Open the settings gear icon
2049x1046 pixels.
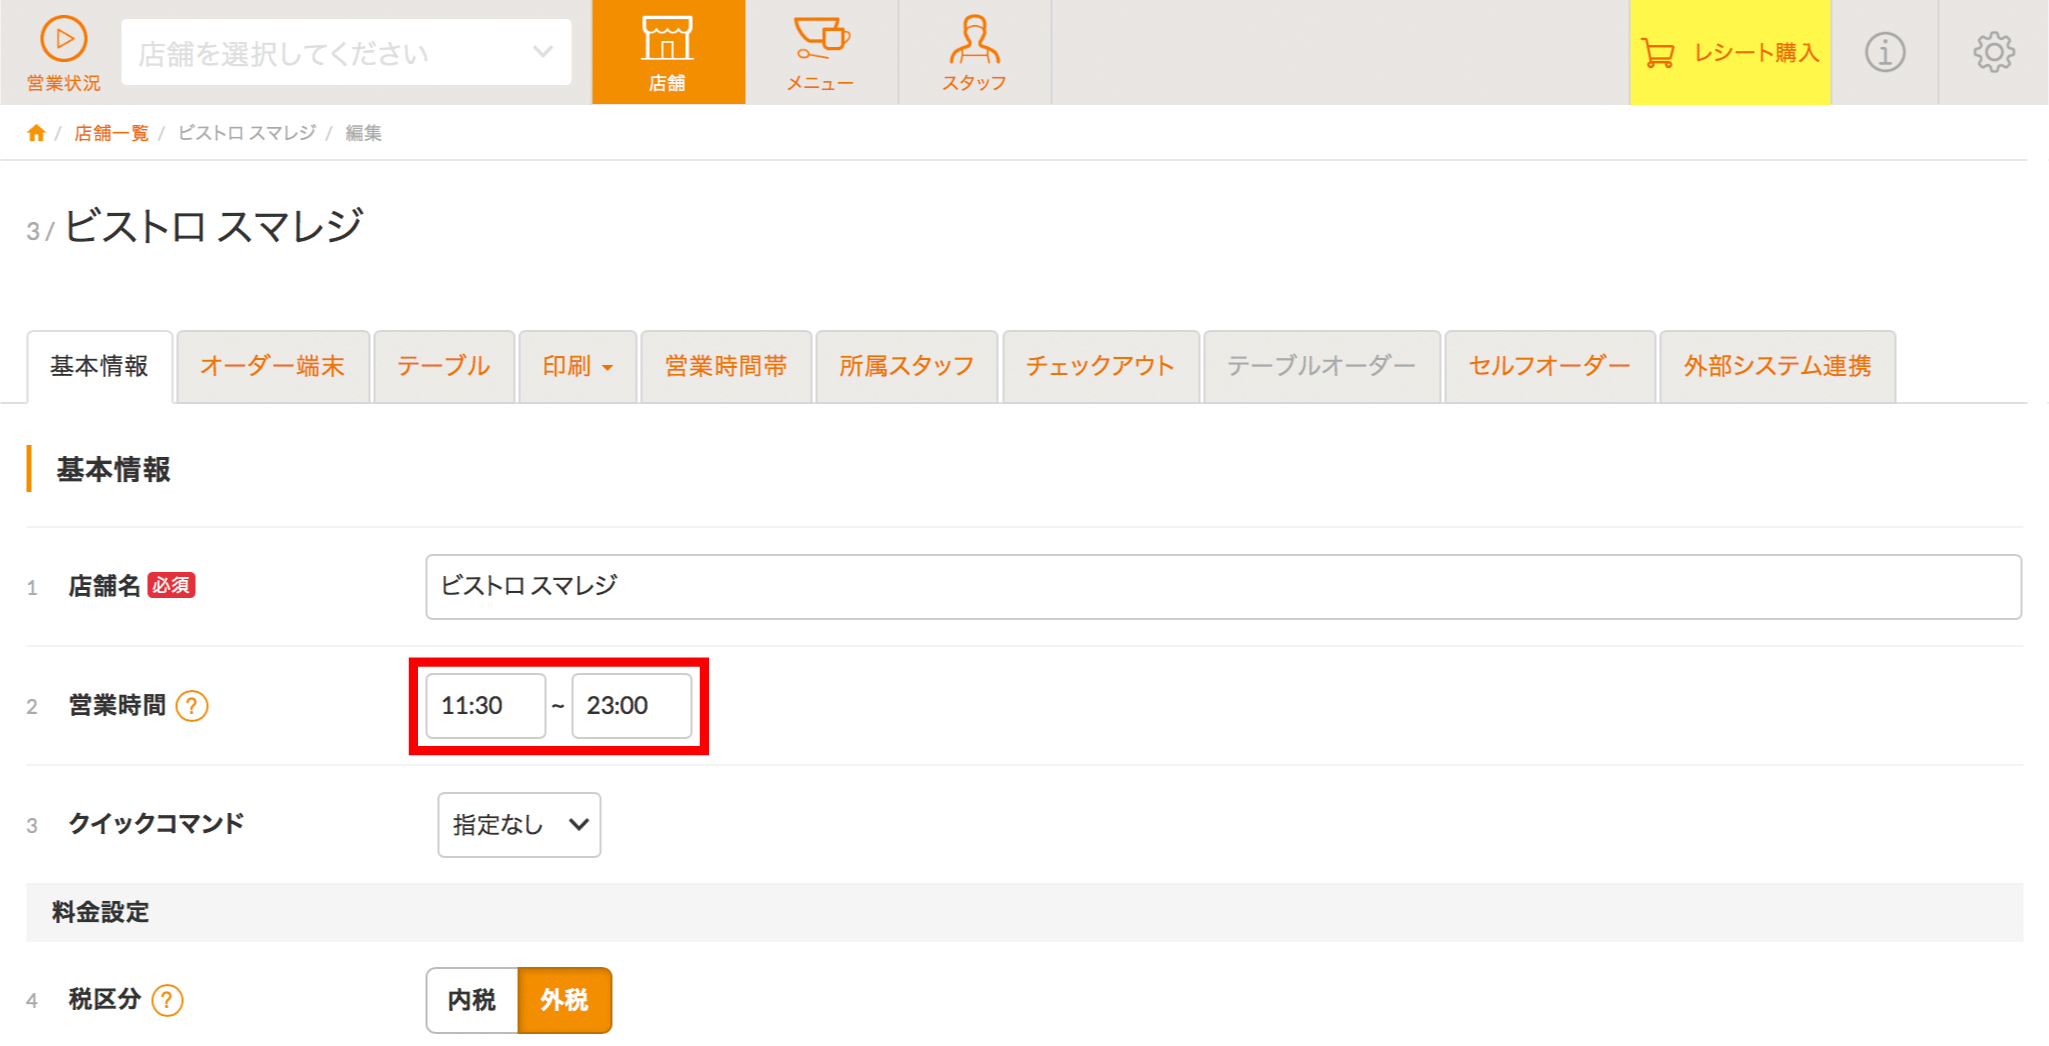1993,52
